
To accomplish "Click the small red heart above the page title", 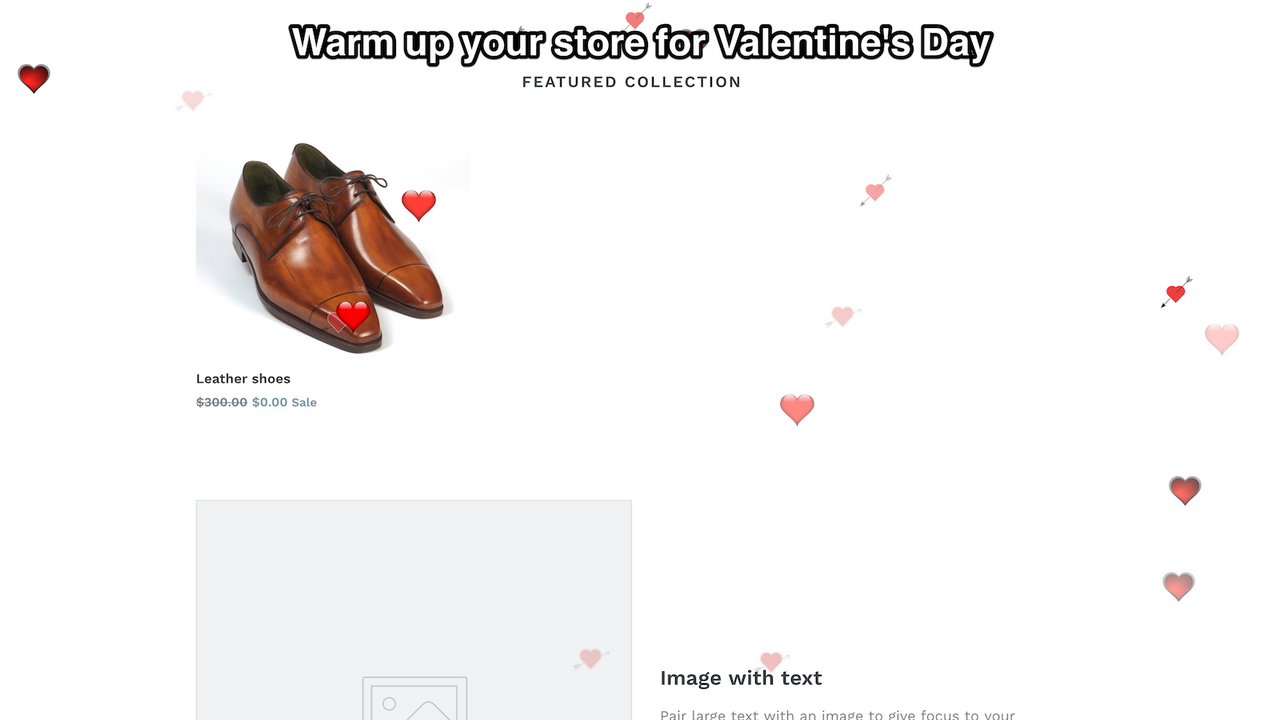I will click(x=634, y=17).
